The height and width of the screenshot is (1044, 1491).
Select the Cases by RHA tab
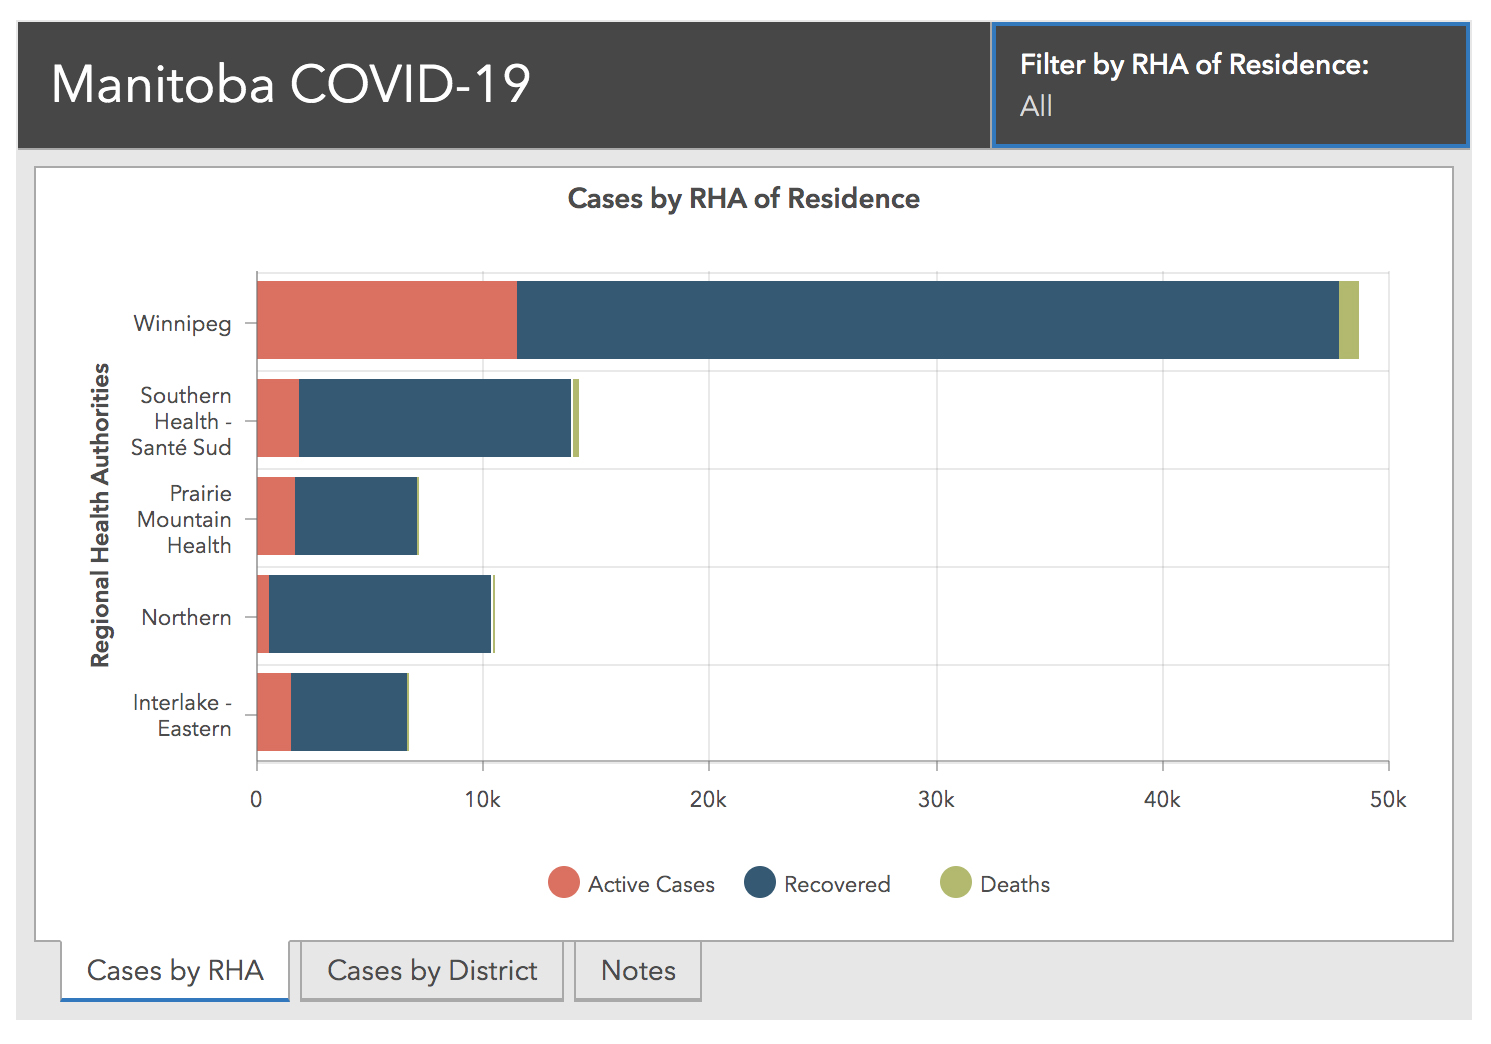click(x=175, y=970)
